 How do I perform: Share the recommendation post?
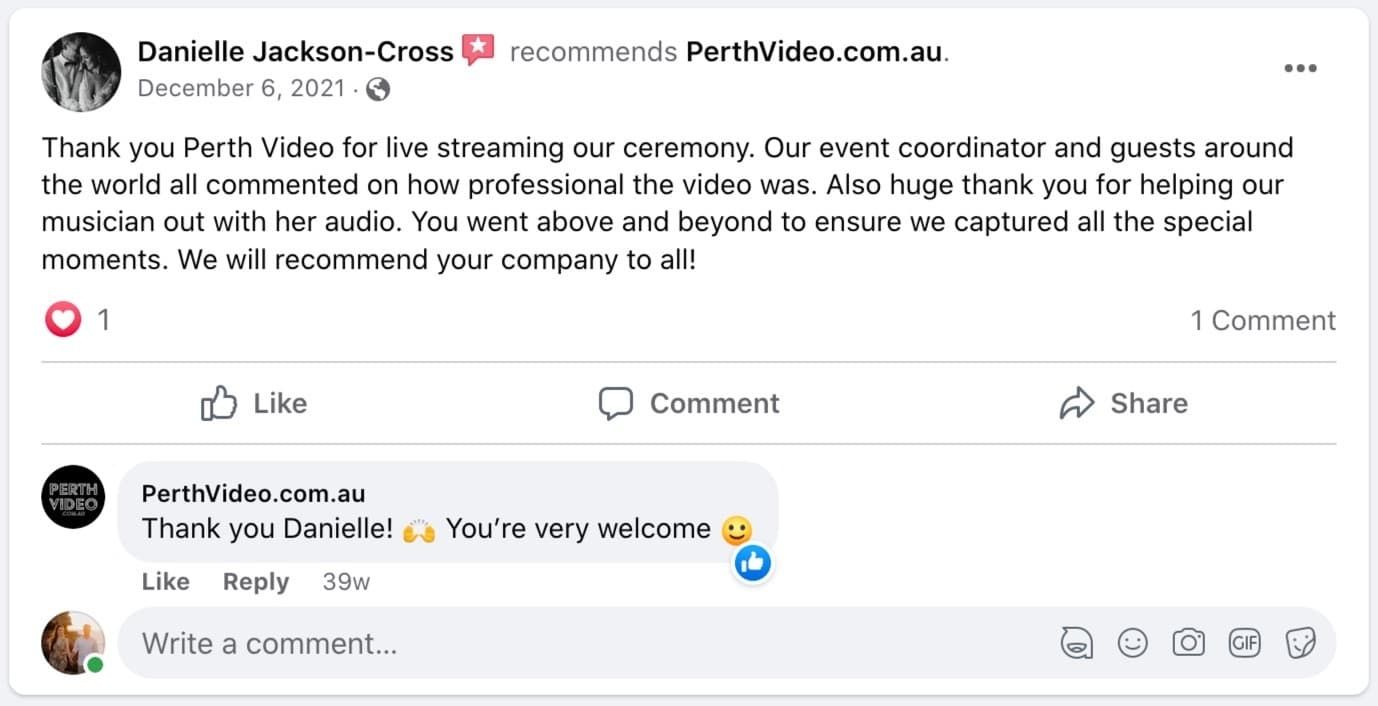pos(1124,403)
